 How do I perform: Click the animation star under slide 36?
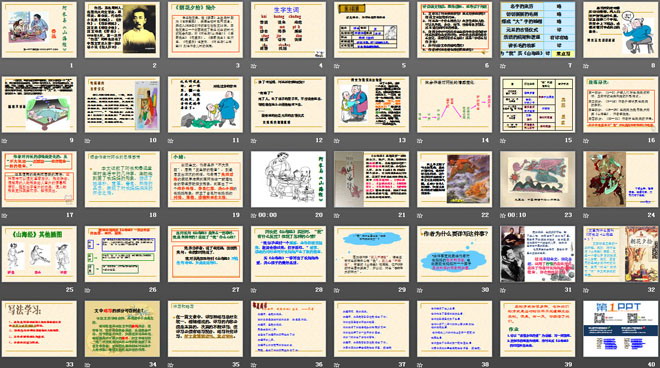click(253, 365)
